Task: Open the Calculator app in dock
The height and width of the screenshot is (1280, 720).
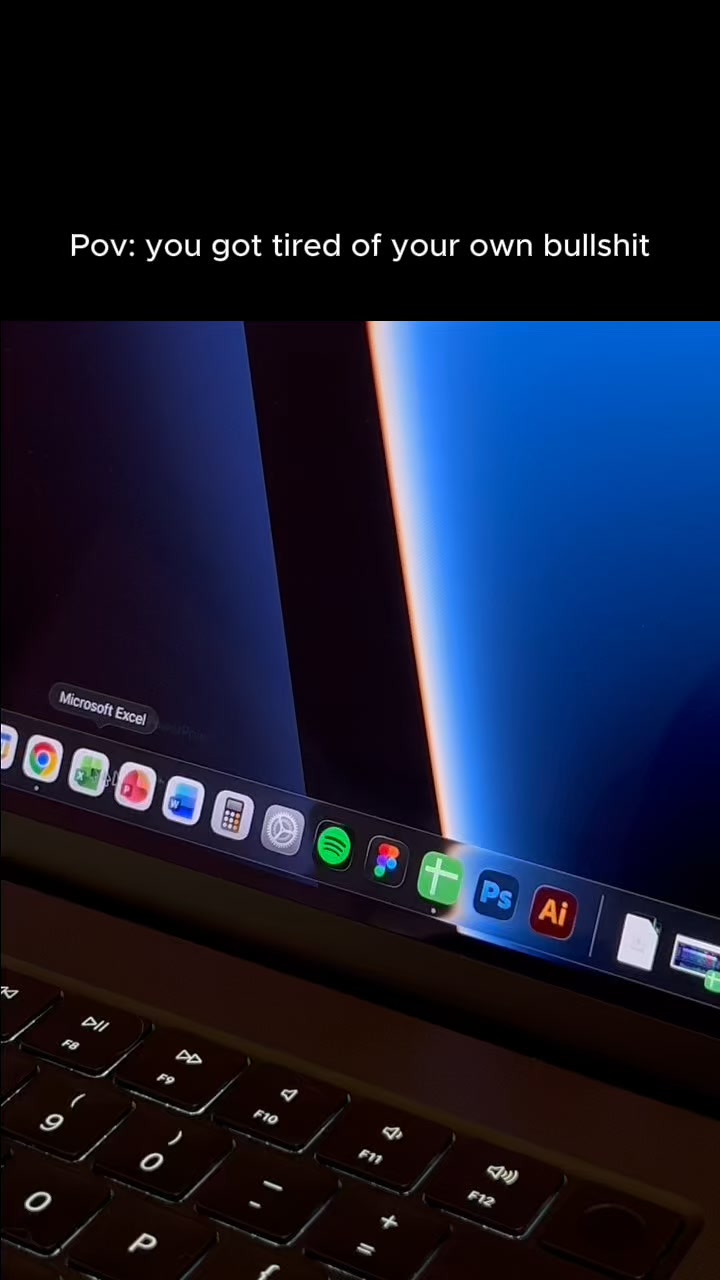Action: 232,816
